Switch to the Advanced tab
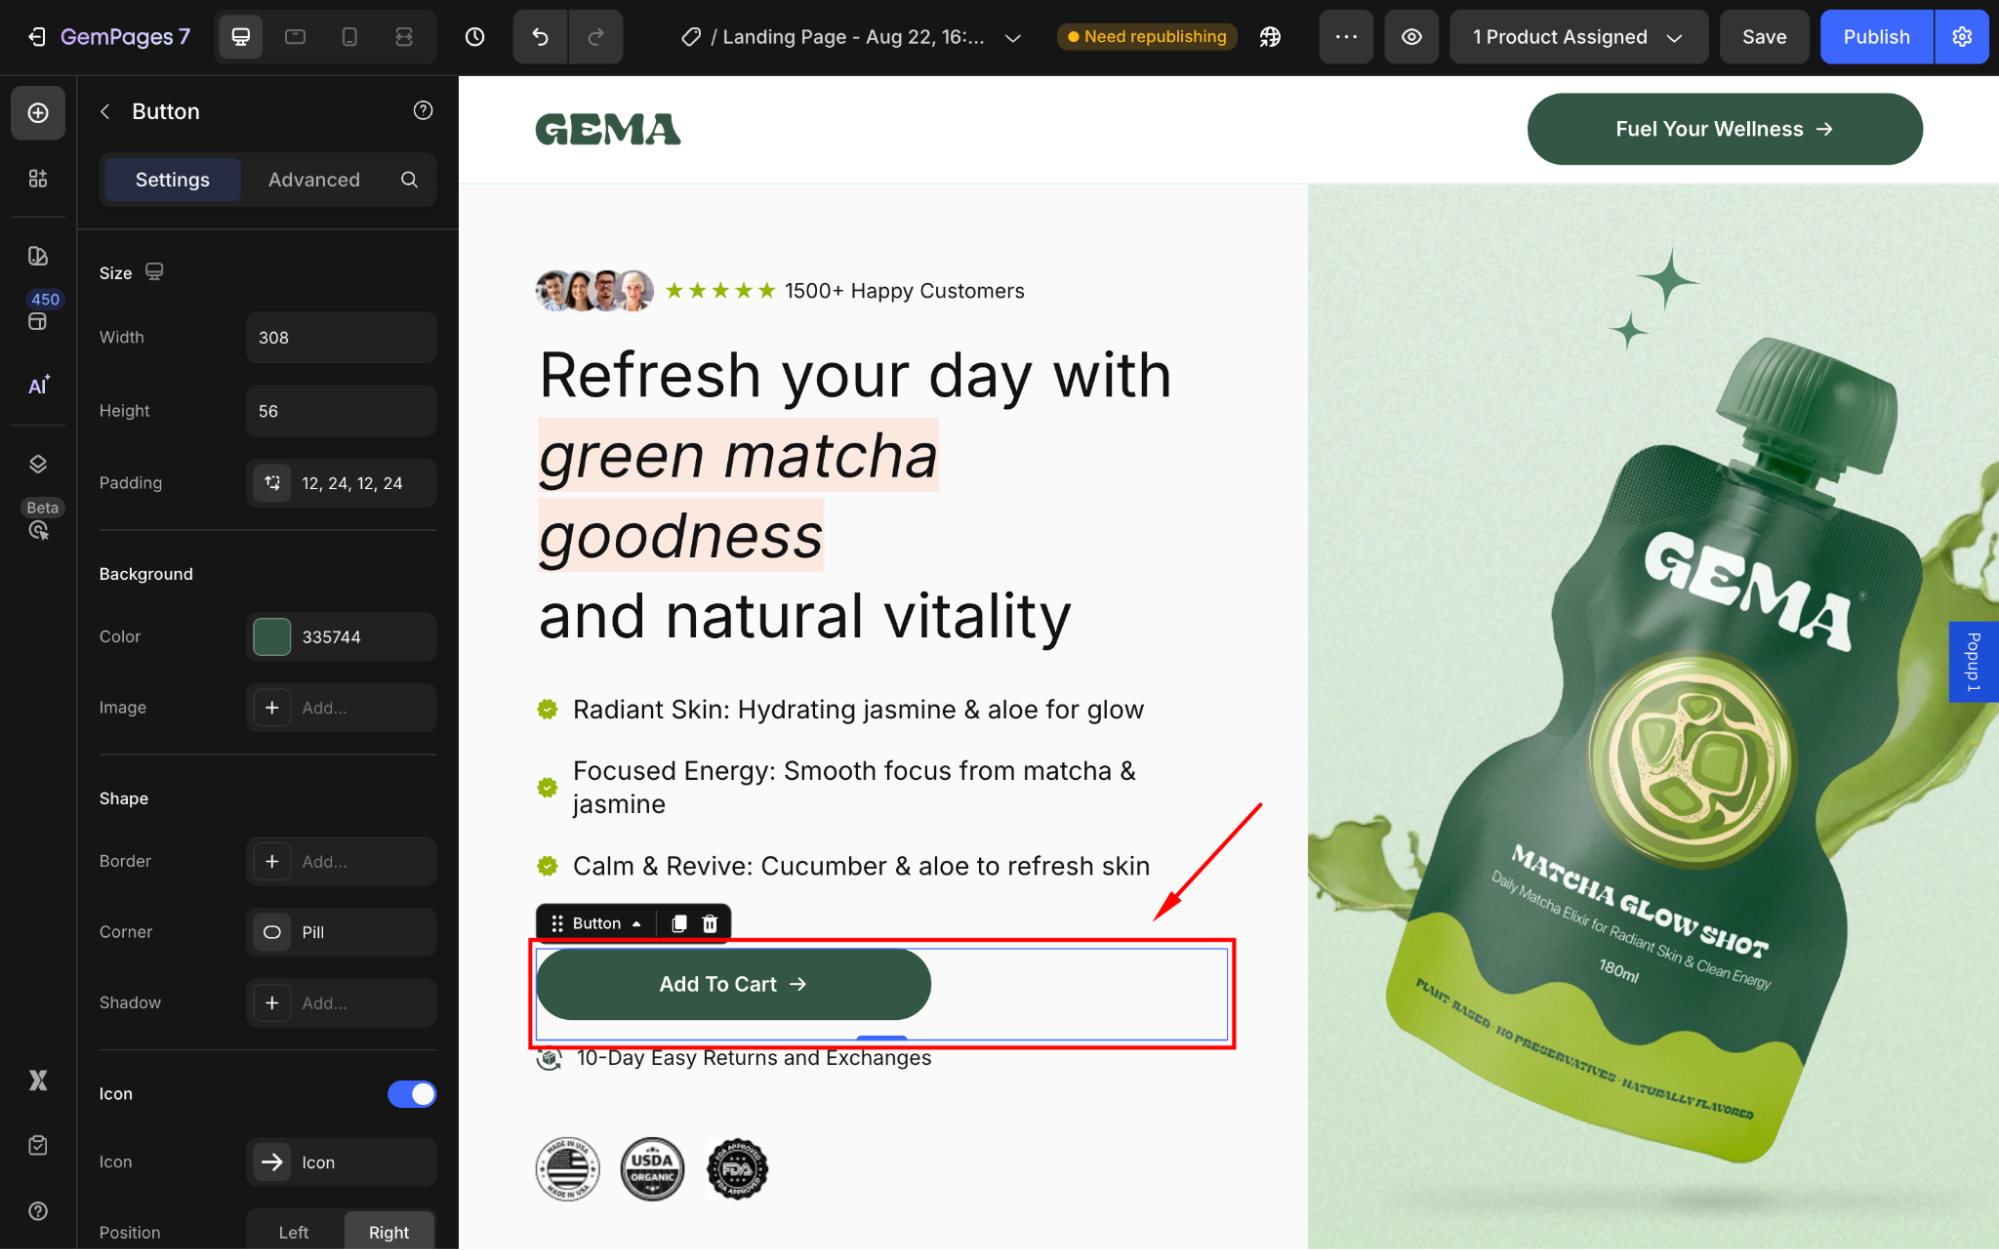1999x1250 pixels. (313, 180)
